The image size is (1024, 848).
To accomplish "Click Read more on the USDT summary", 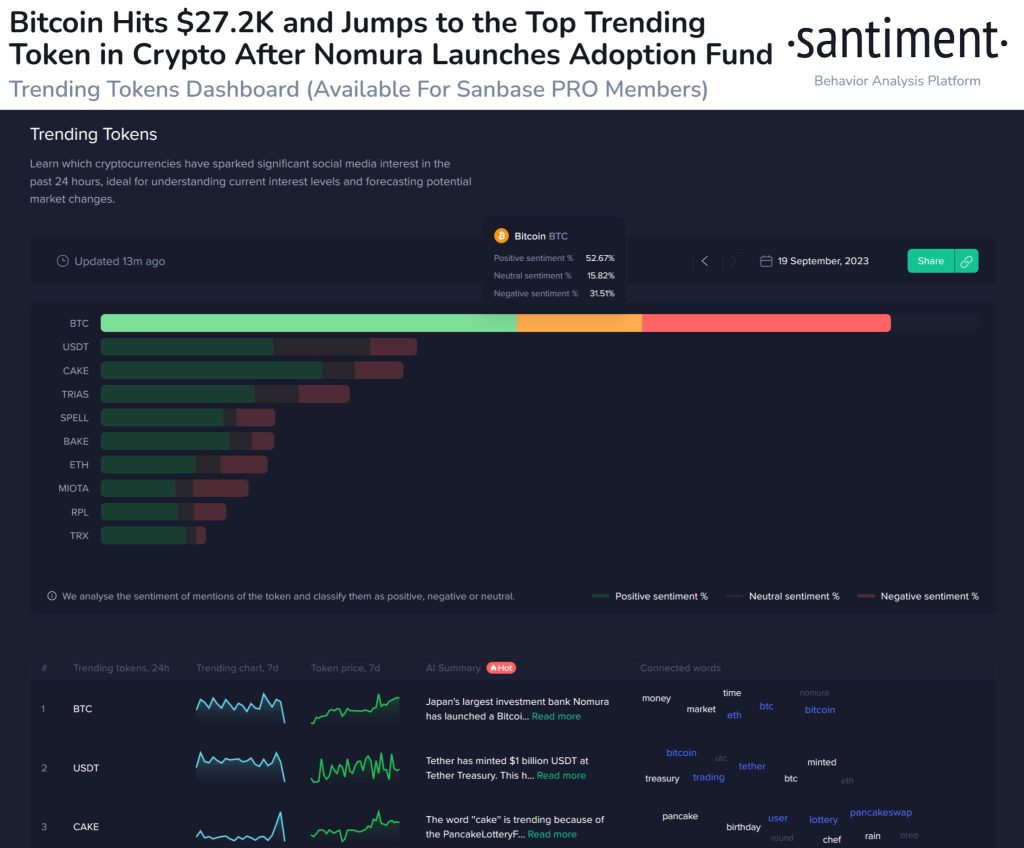I will 561,775.
